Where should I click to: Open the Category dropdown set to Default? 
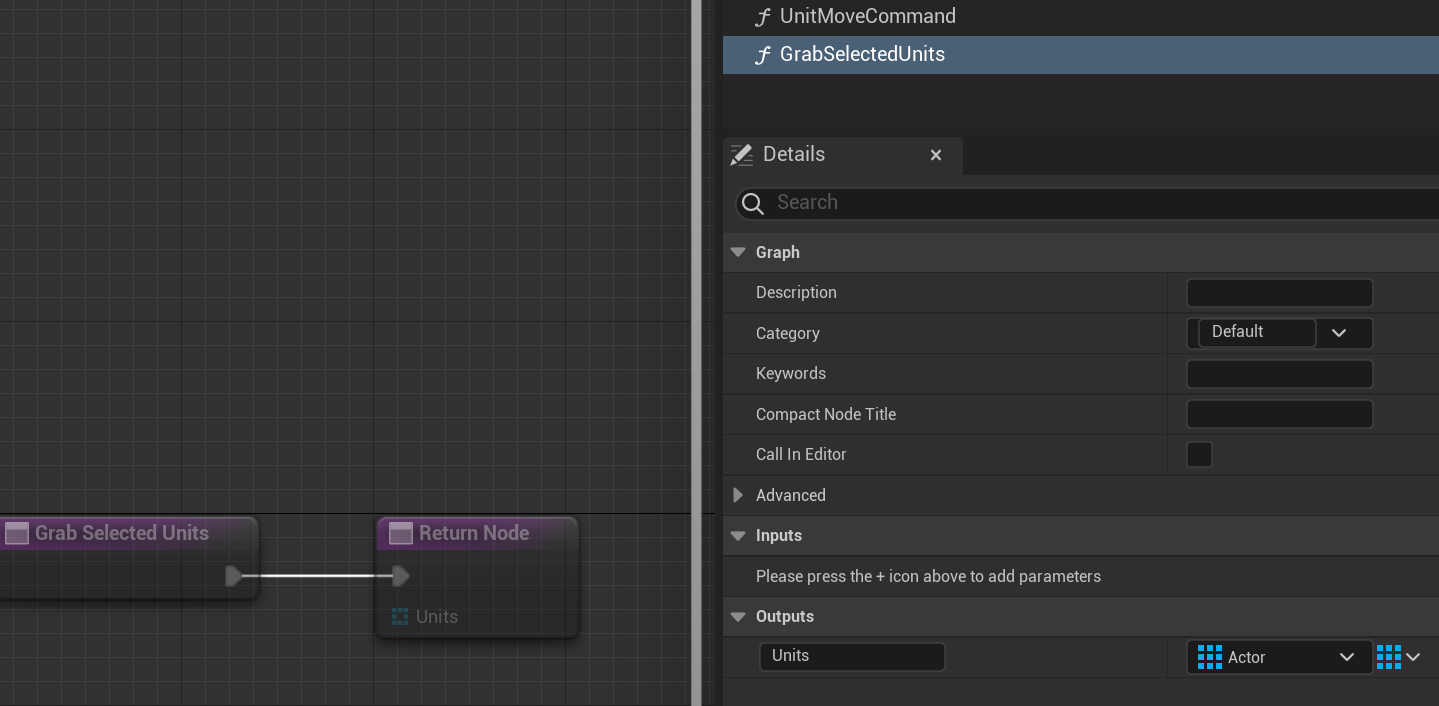(1339, 333)
